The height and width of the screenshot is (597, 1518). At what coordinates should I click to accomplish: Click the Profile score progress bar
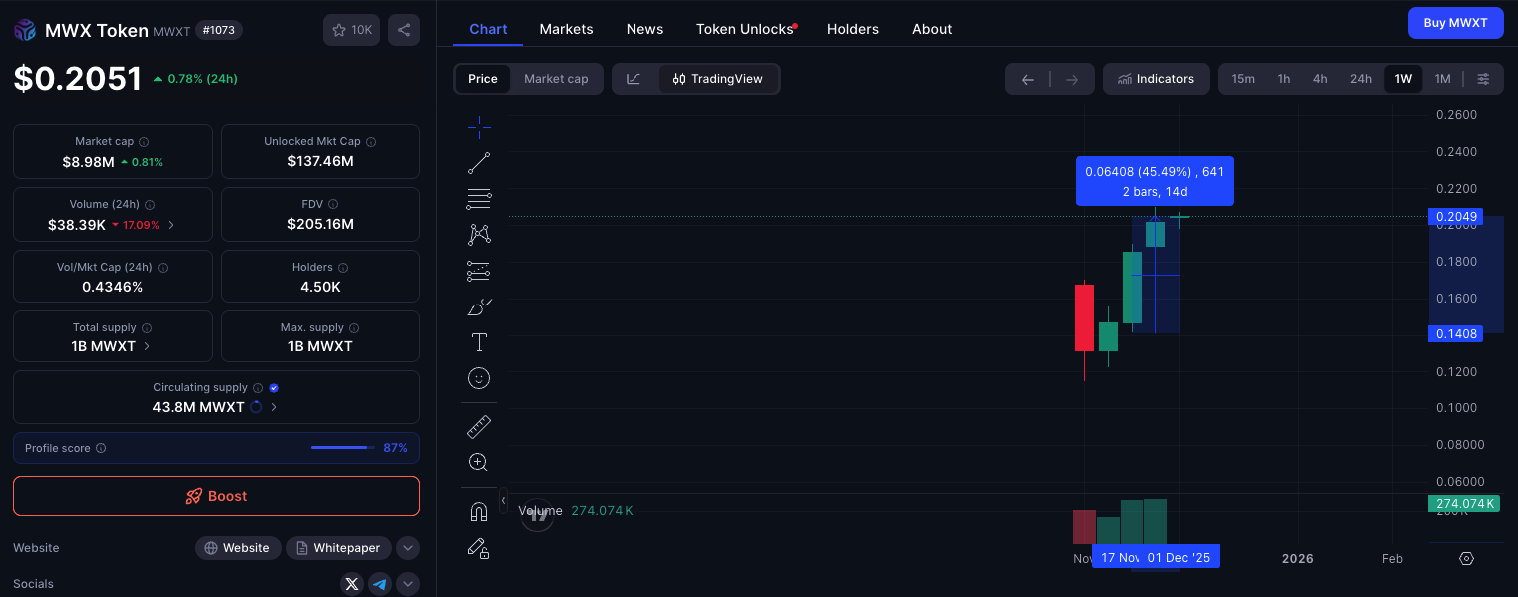342,448
